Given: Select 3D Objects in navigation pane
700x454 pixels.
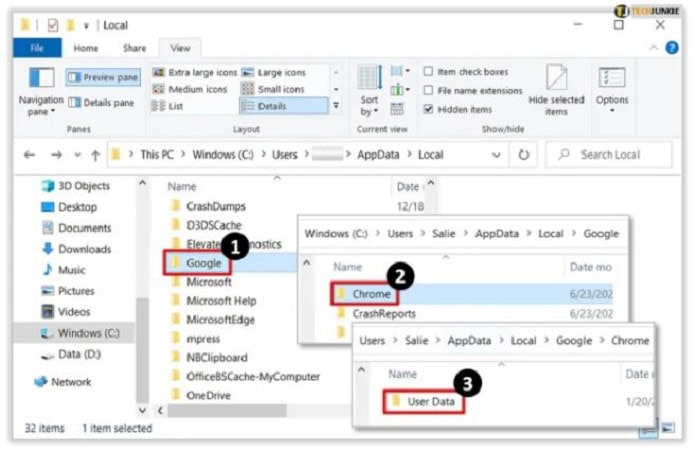Looking at the screenshot, I should point(76,186).
